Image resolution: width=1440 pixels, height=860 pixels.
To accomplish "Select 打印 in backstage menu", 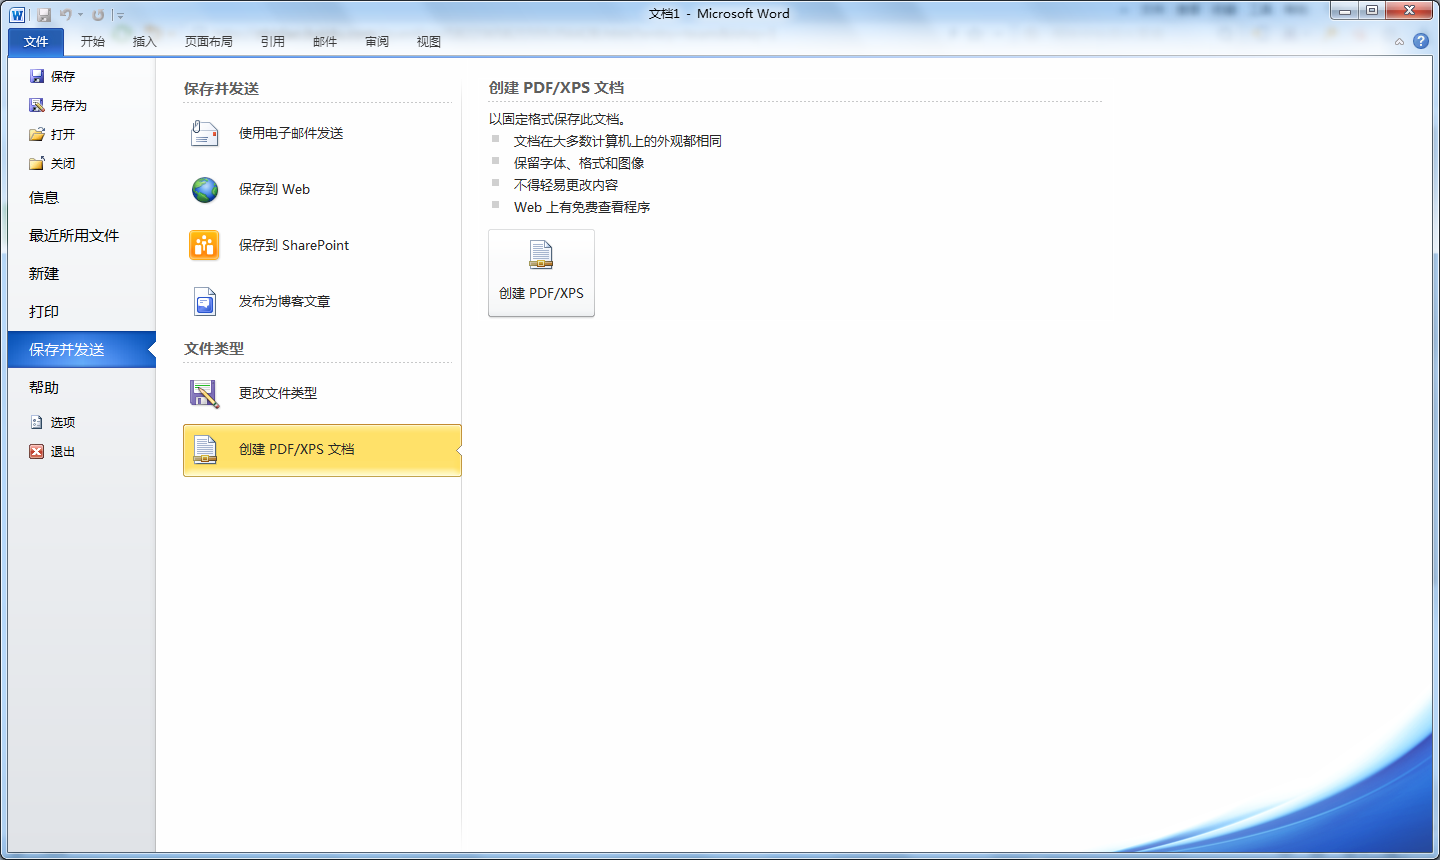I will (82, 311).
